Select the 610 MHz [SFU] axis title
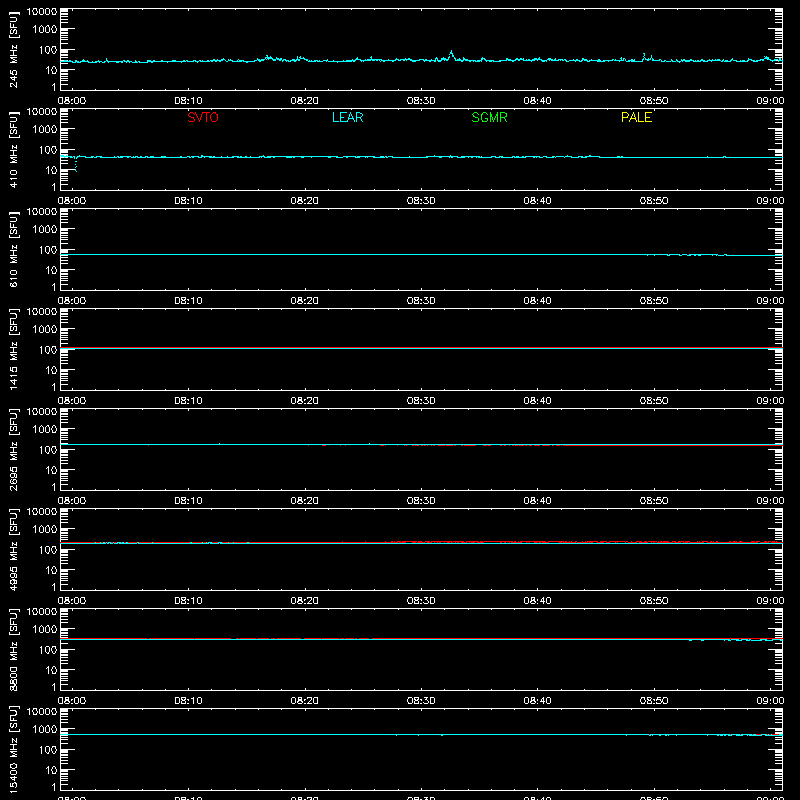The image size is (800, 800). point(13,250)
